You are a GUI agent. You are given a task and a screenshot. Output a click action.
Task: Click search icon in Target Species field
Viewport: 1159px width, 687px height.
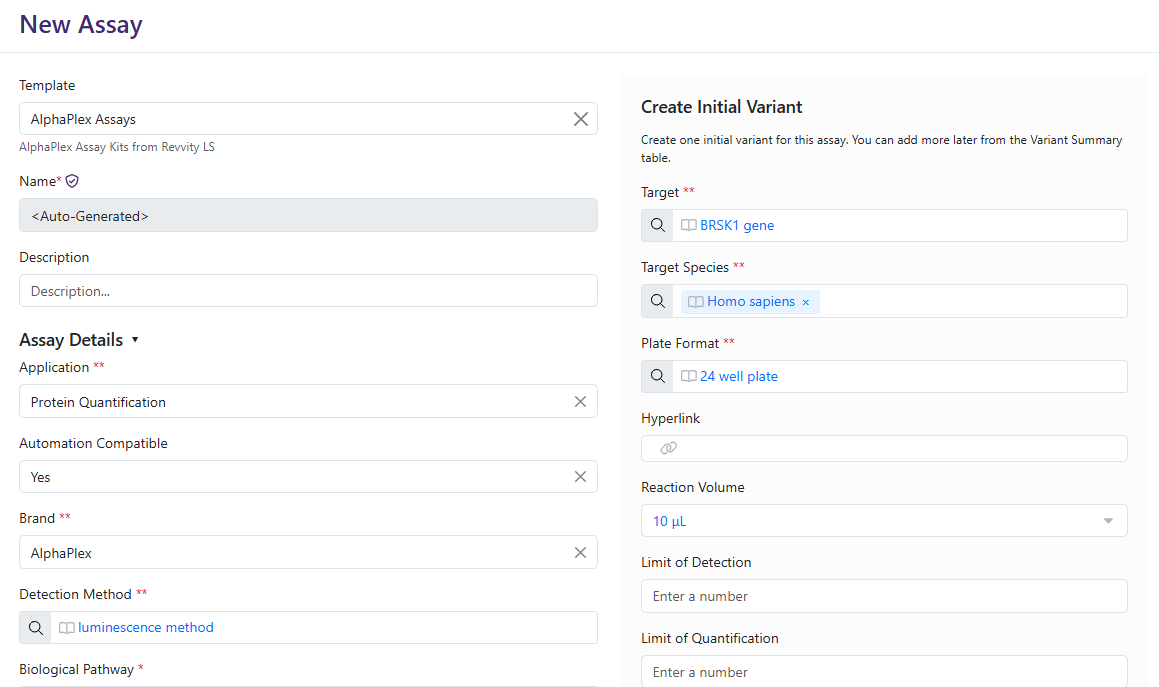pyautogui.click(x=657, y=301)
